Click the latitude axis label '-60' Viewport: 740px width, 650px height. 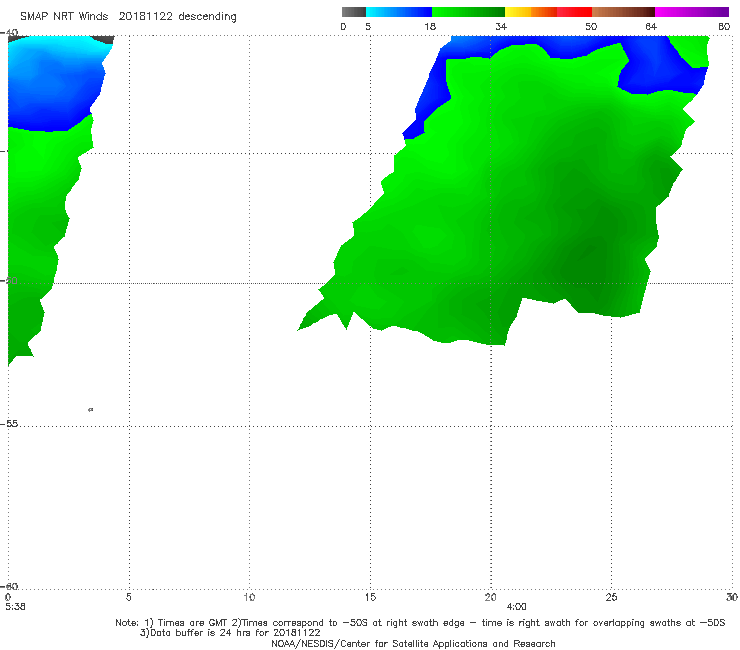click(9, 586)
